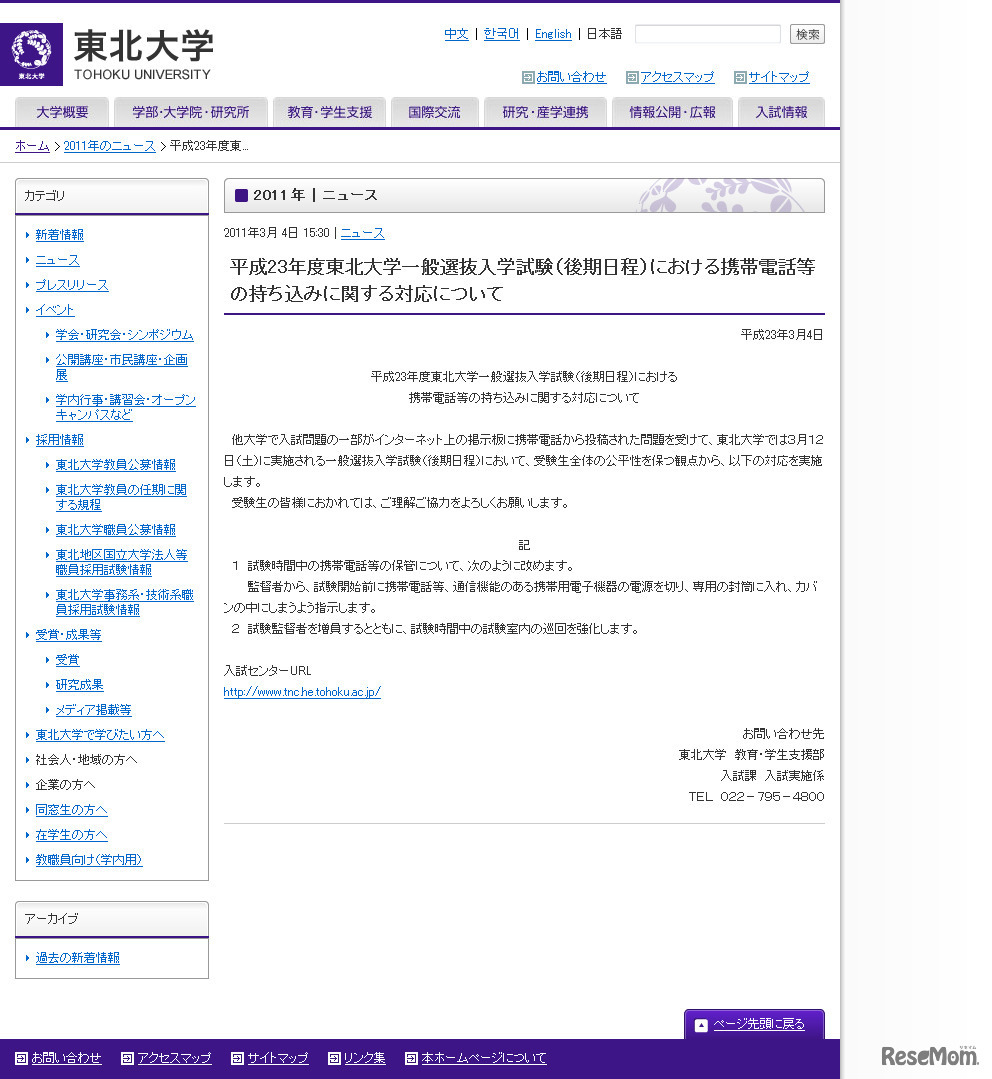Open the 入試センター URL link
Viewport: 992px width, 1079px height.
302,692
